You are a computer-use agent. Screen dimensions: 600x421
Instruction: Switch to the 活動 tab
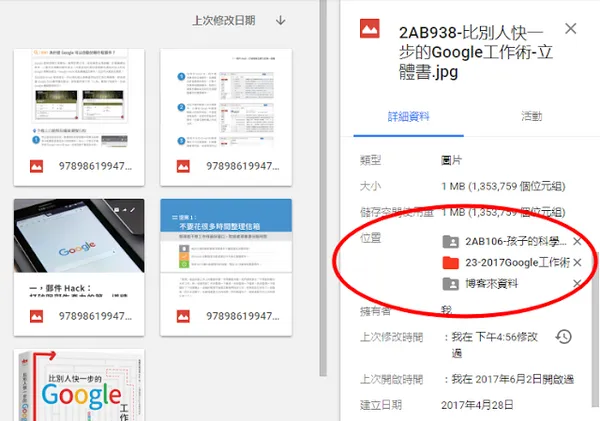click(532, 116)
